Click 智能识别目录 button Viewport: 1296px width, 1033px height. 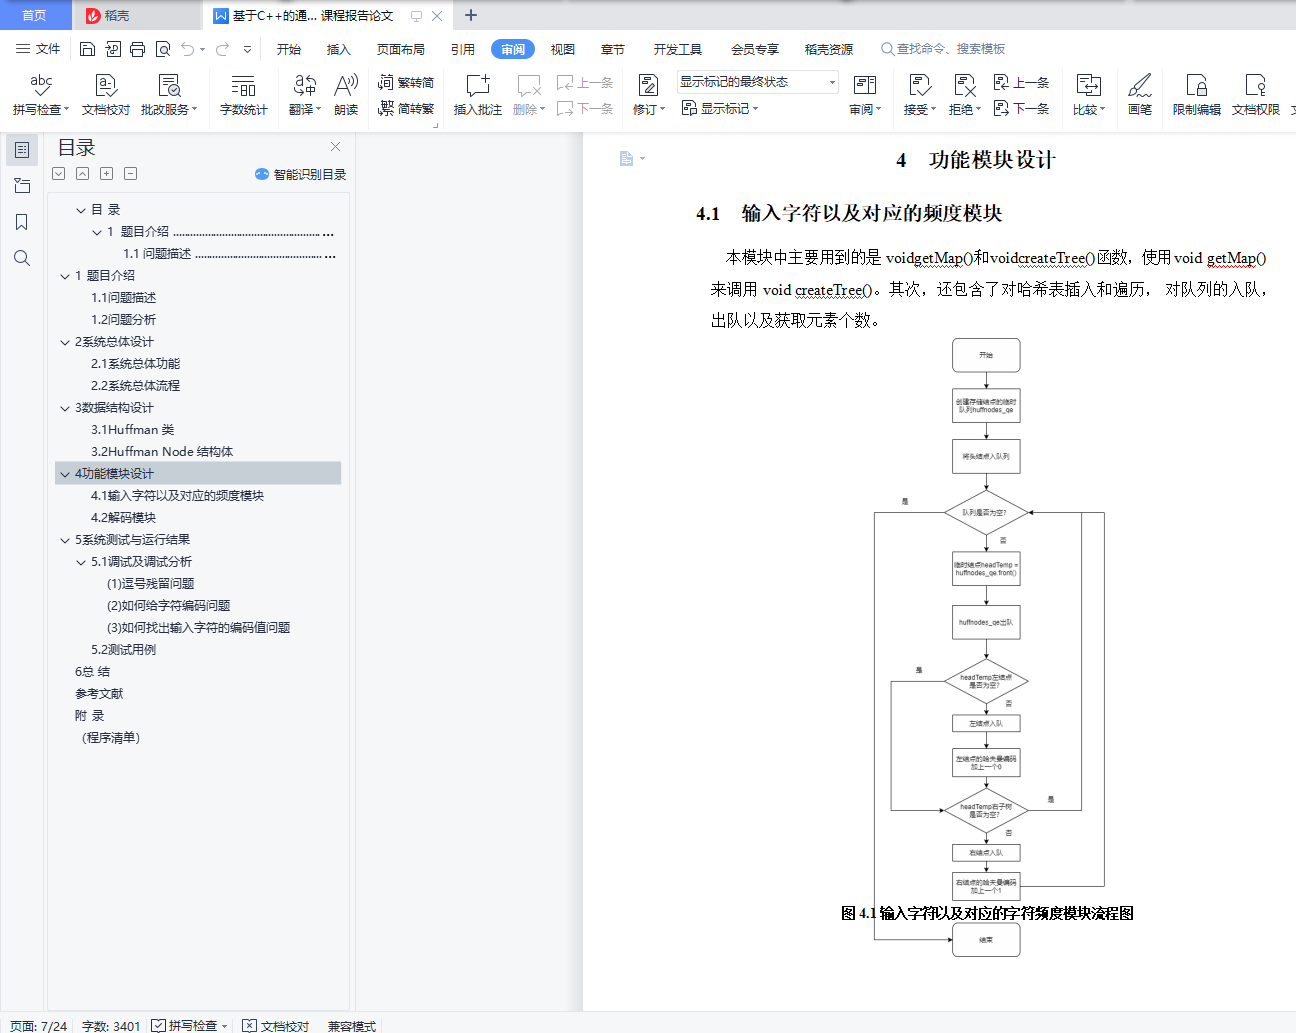[300, 174]
